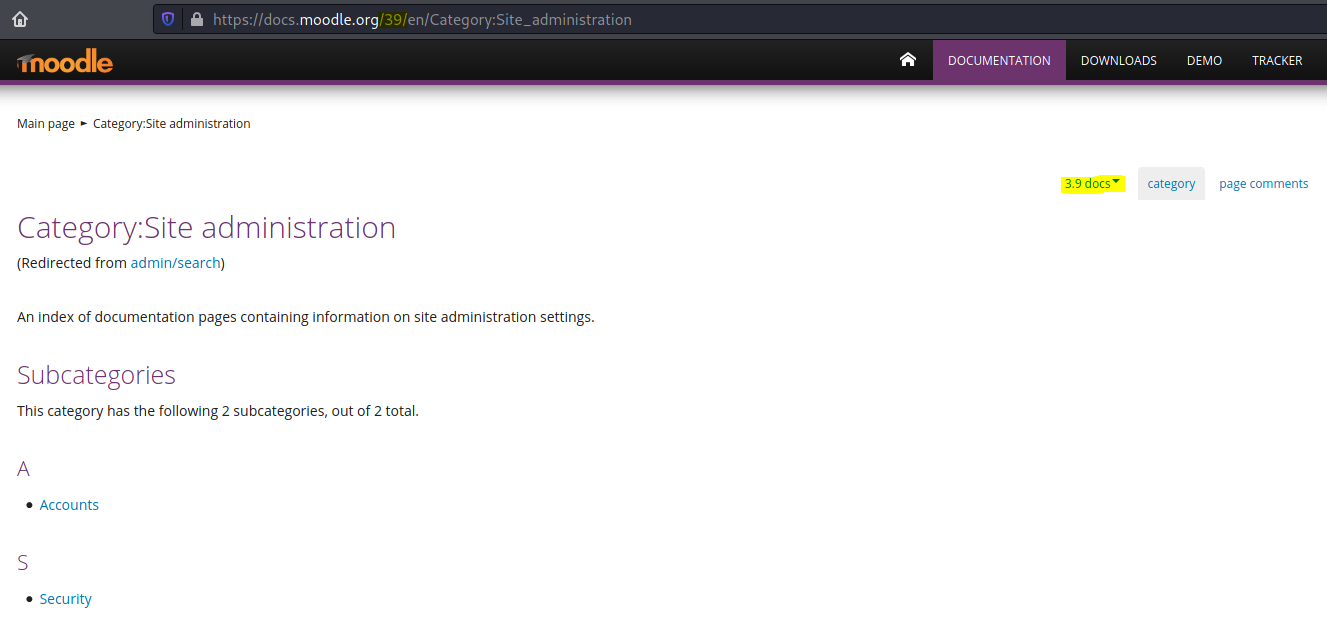Go to Moodle home via house icon

[x=907, y=60]
